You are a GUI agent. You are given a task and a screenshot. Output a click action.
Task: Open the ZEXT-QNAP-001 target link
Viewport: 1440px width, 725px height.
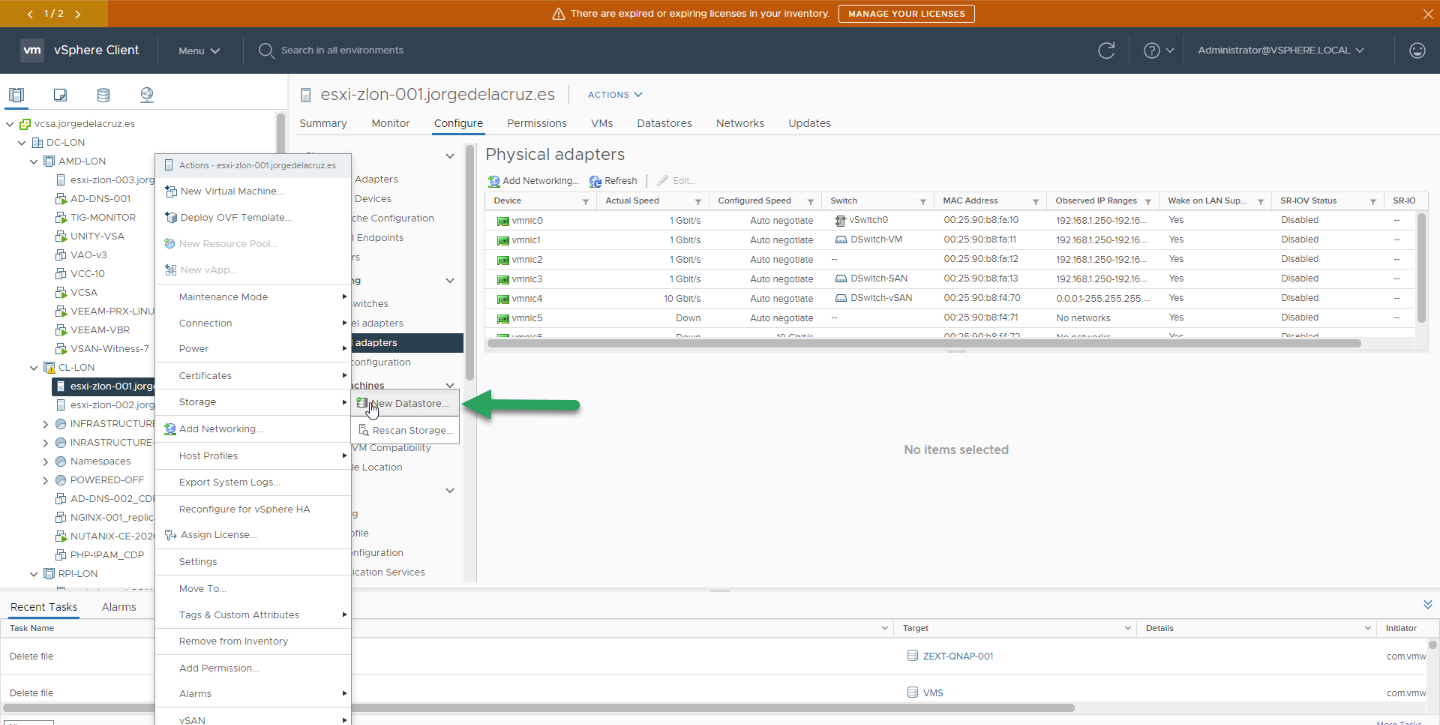(x=958, y=656)
